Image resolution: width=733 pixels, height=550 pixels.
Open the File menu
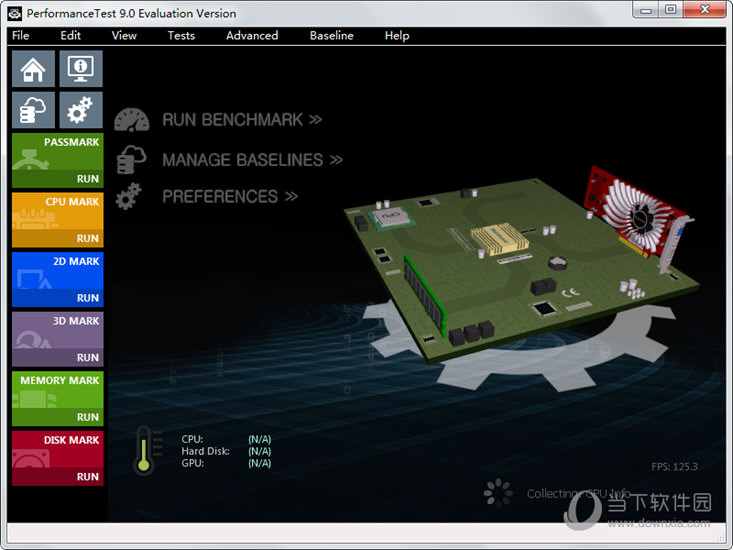point(20,36)
